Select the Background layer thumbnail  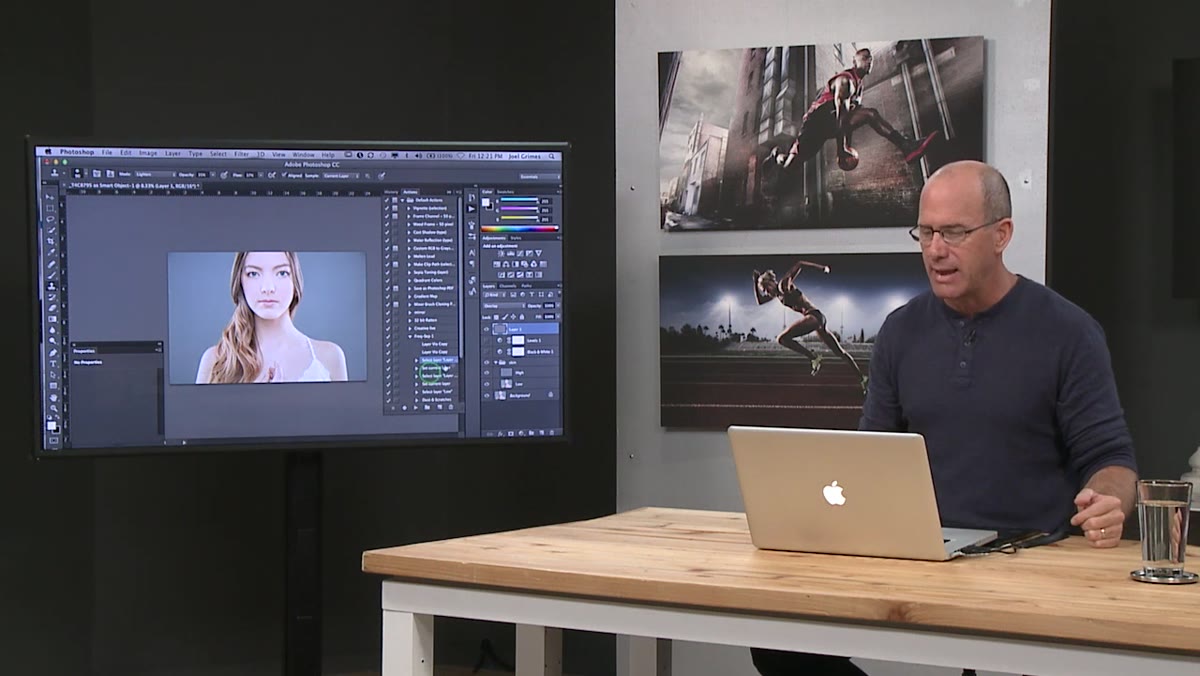[x=500, y=395]
